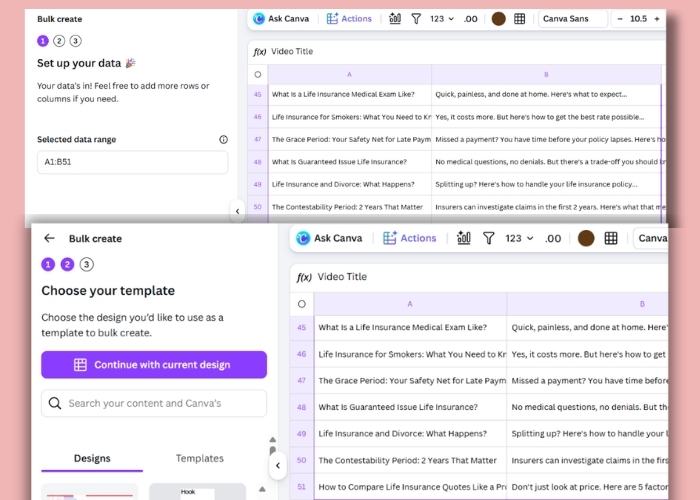This screenshot has width=700, height=500.
Task: Click upper cell 'Splitting up? Here's how to handle'
Action: pyautogui.click(x=546, y=184)
